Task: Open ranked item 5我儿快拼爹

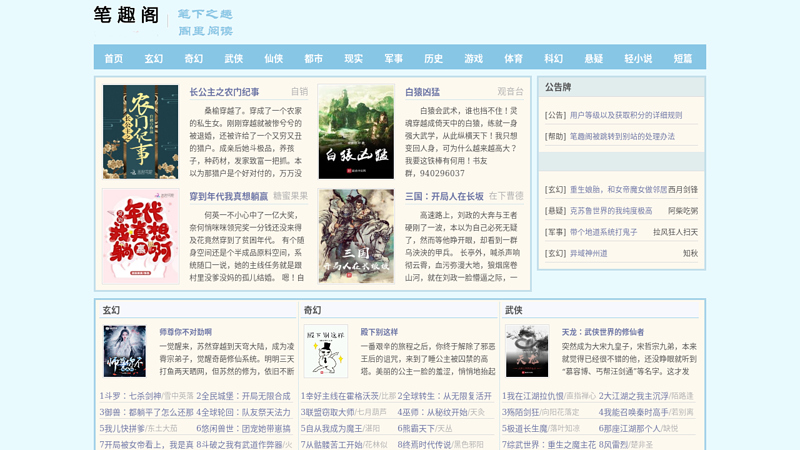Action: [122, 429]
